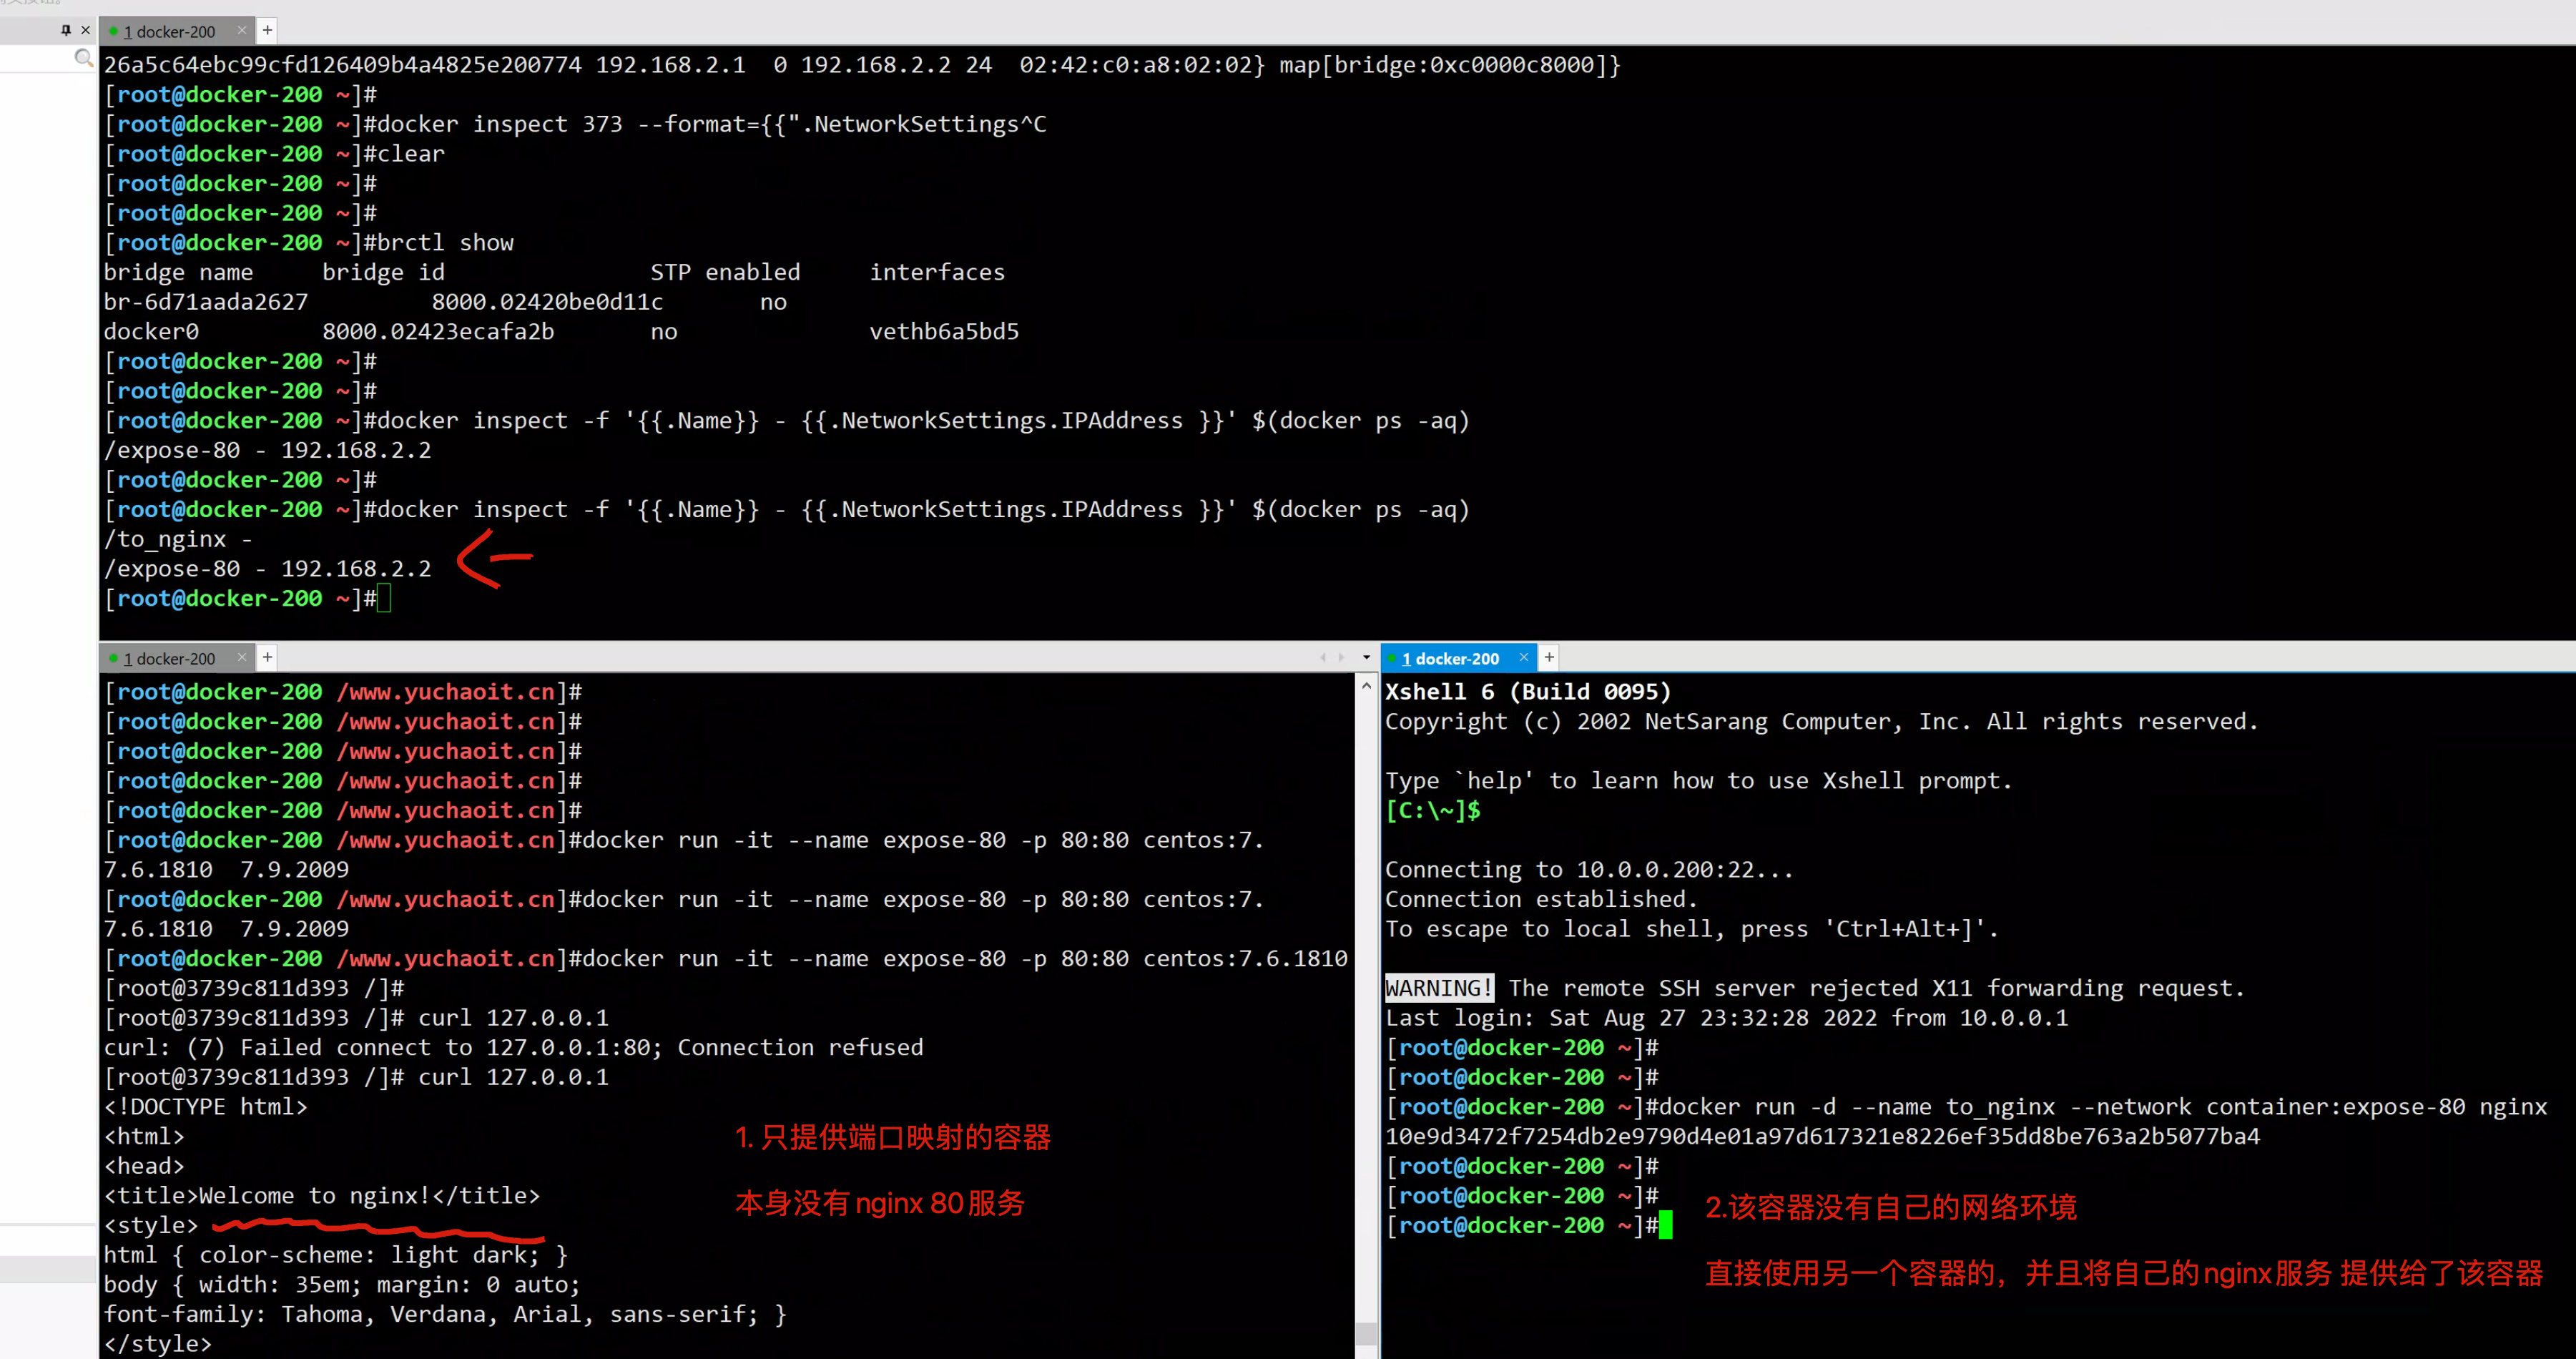Pin the session manager side panel
Viewport: 2576px width, 1359px height.
tap(66, 30)
